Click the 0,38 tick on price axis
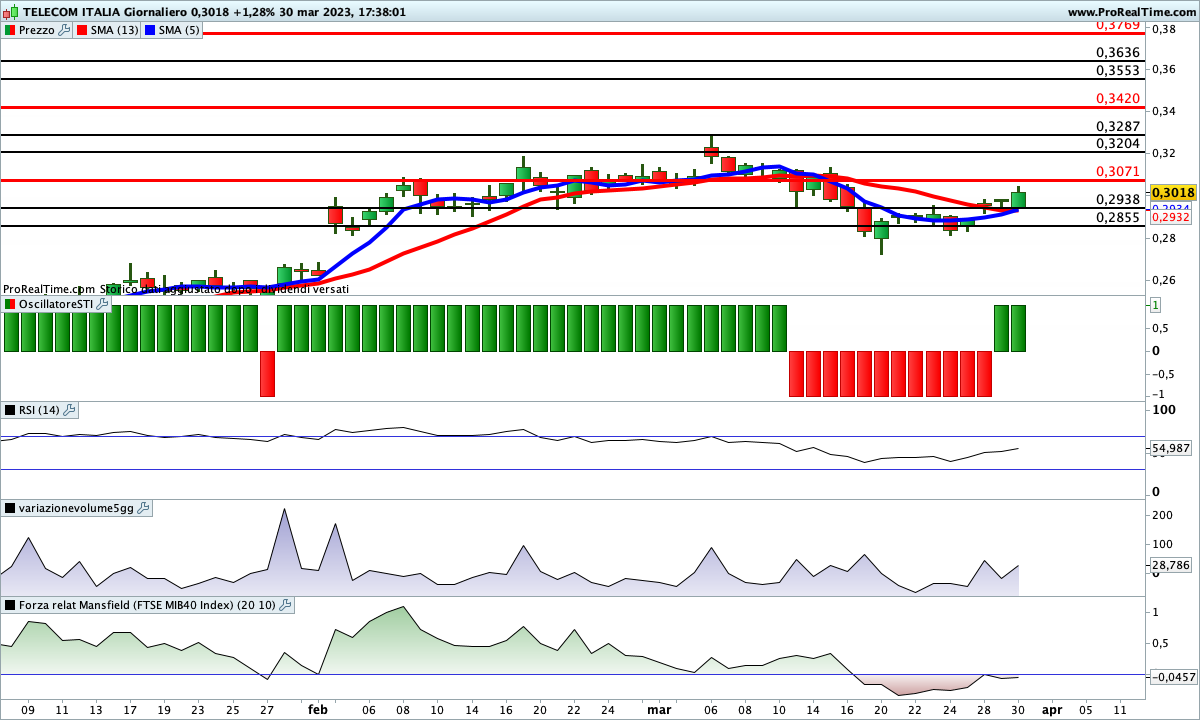The height and width of the screenshot is (720, 1200). coord(1163,29)
